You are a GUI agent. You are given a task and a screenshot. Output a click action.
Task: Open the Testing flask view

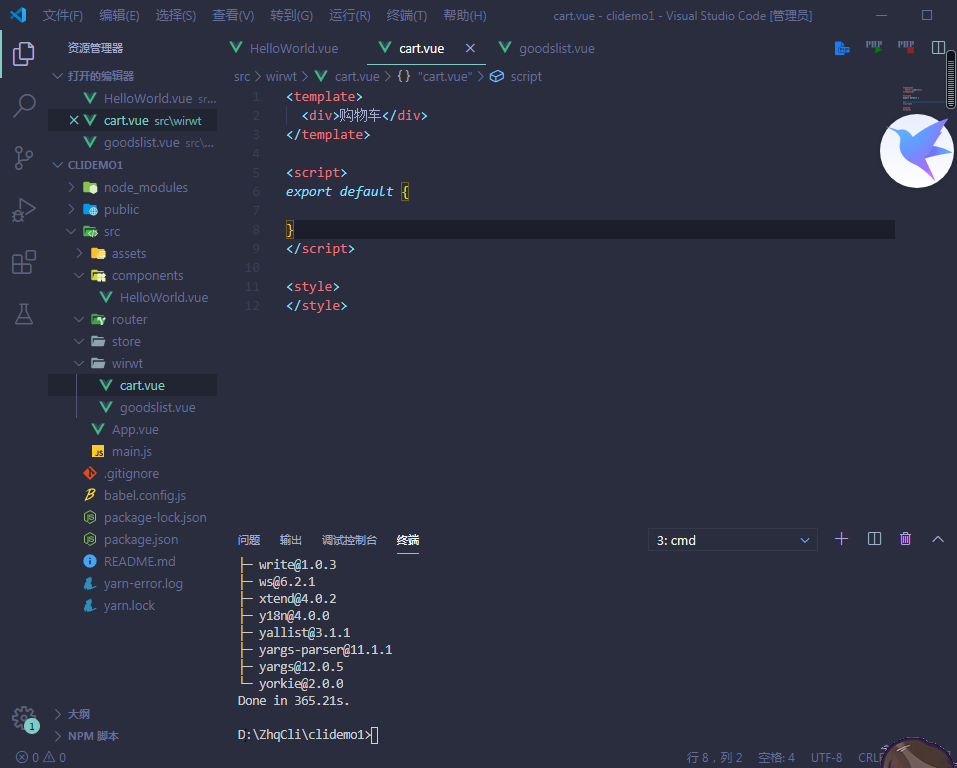point(24,314)
